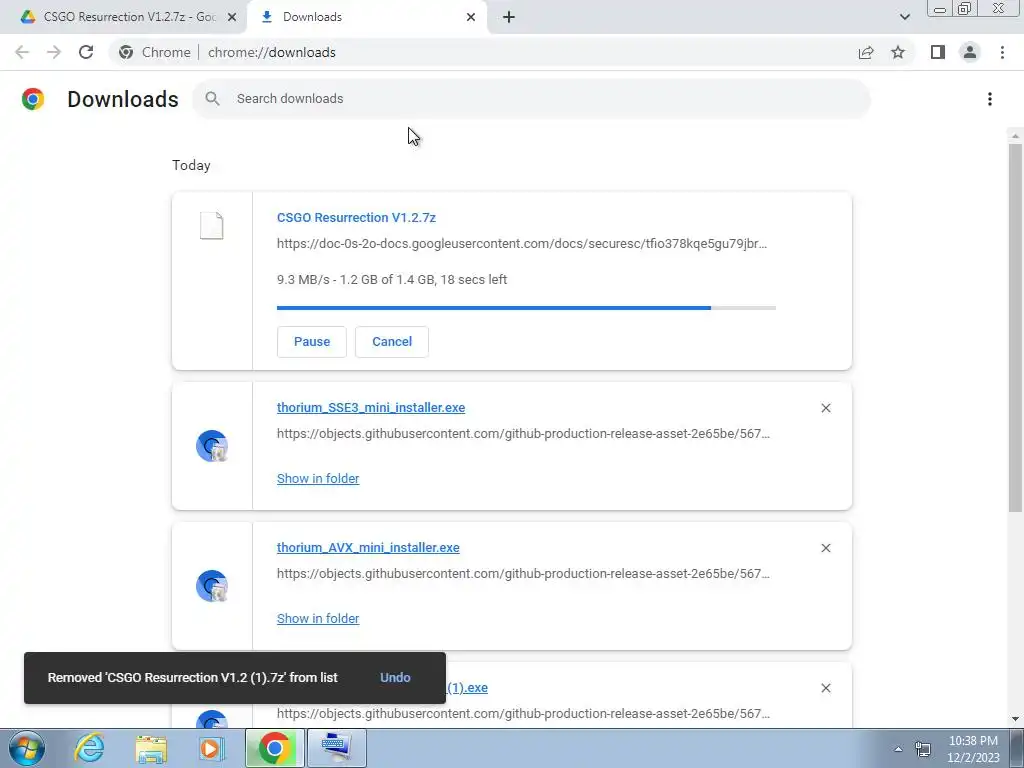The height and width of the screenshot is (768, 1024).
Task: Click the blank file icon for CSGO Resurrection
Action: (x=212, y=226)
